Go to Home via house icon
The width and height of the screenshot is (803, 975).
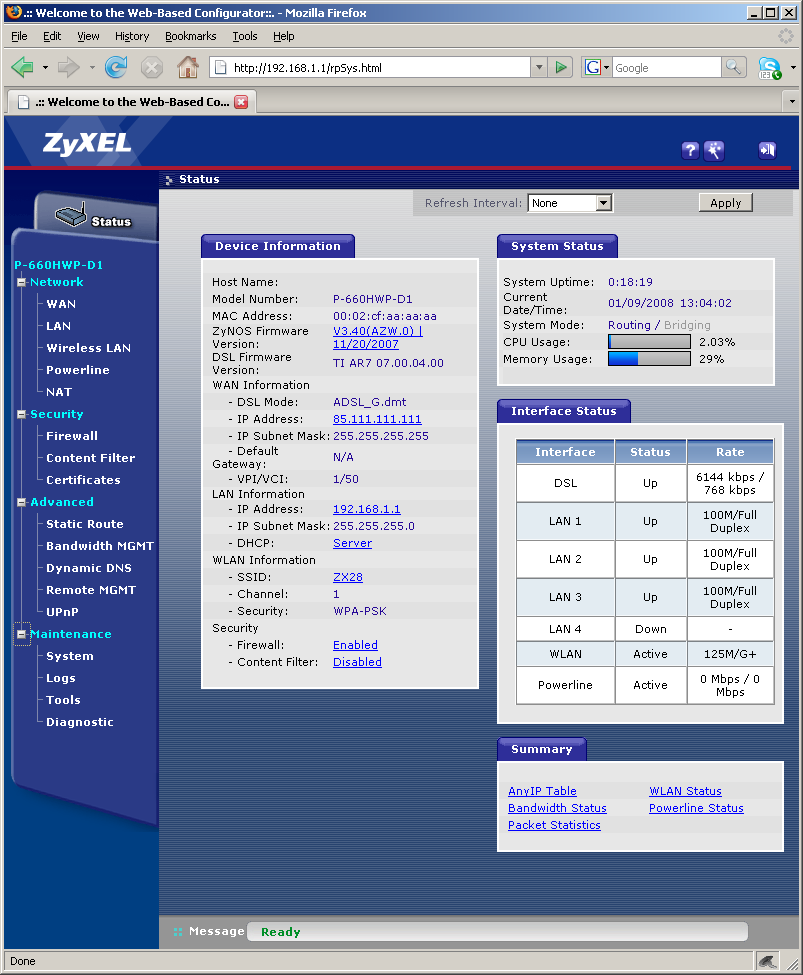tap(188, 67)
